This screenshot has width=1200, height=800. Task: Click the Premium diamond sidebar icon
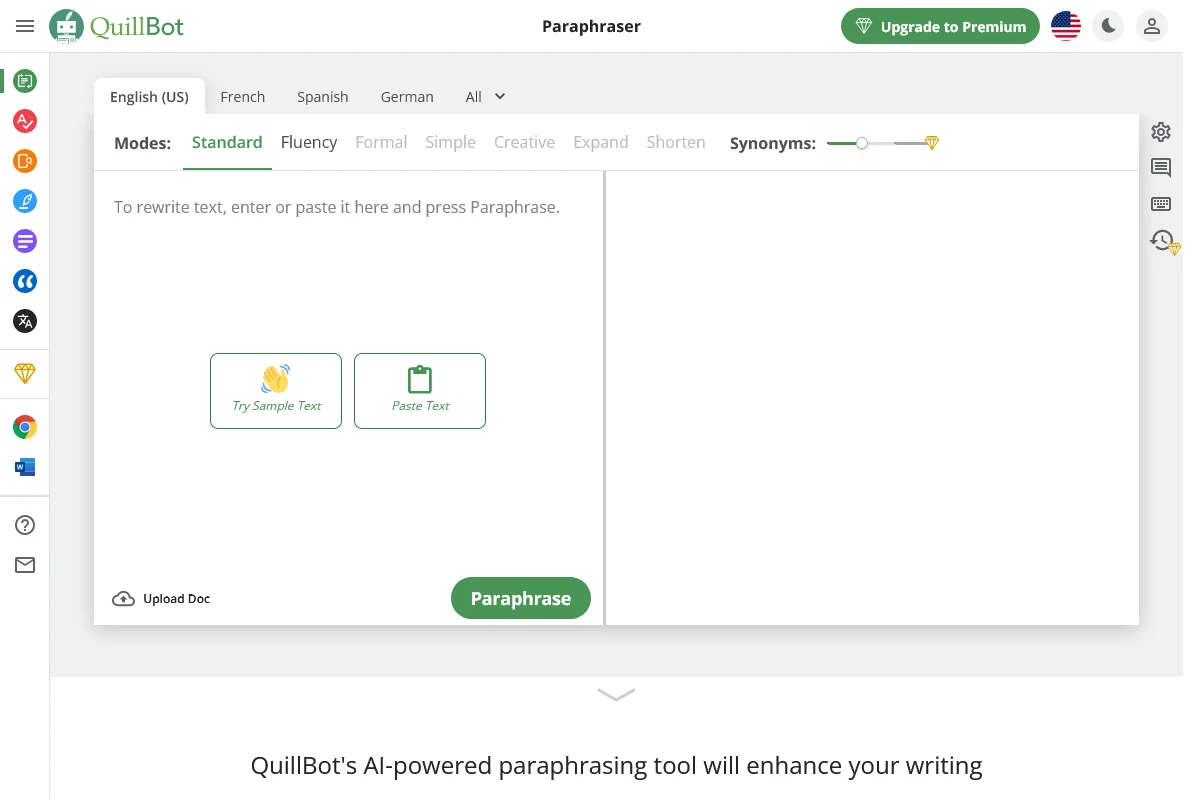[x=25, y=373]
